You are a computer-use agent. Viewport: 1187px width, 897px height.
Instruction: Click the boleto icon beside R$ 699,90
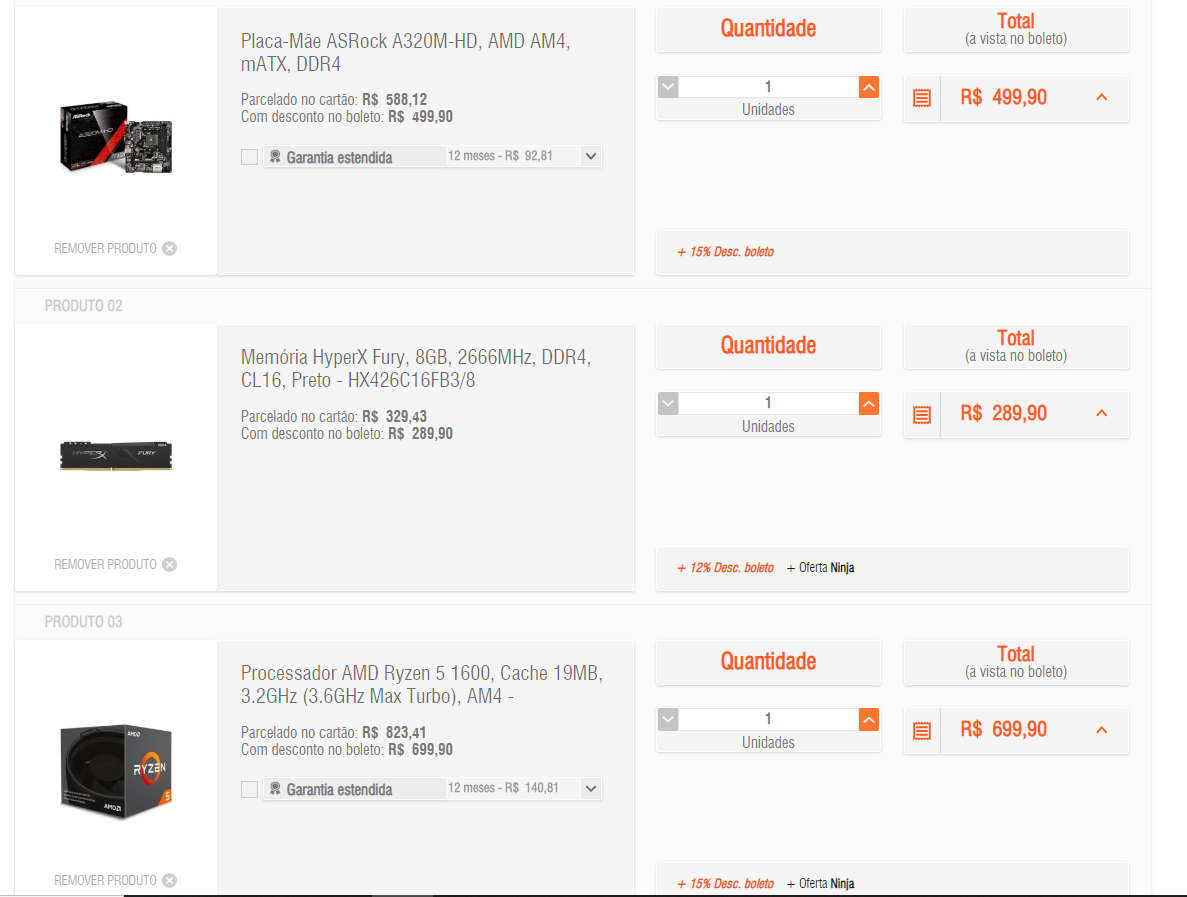[x=921, y=730]
